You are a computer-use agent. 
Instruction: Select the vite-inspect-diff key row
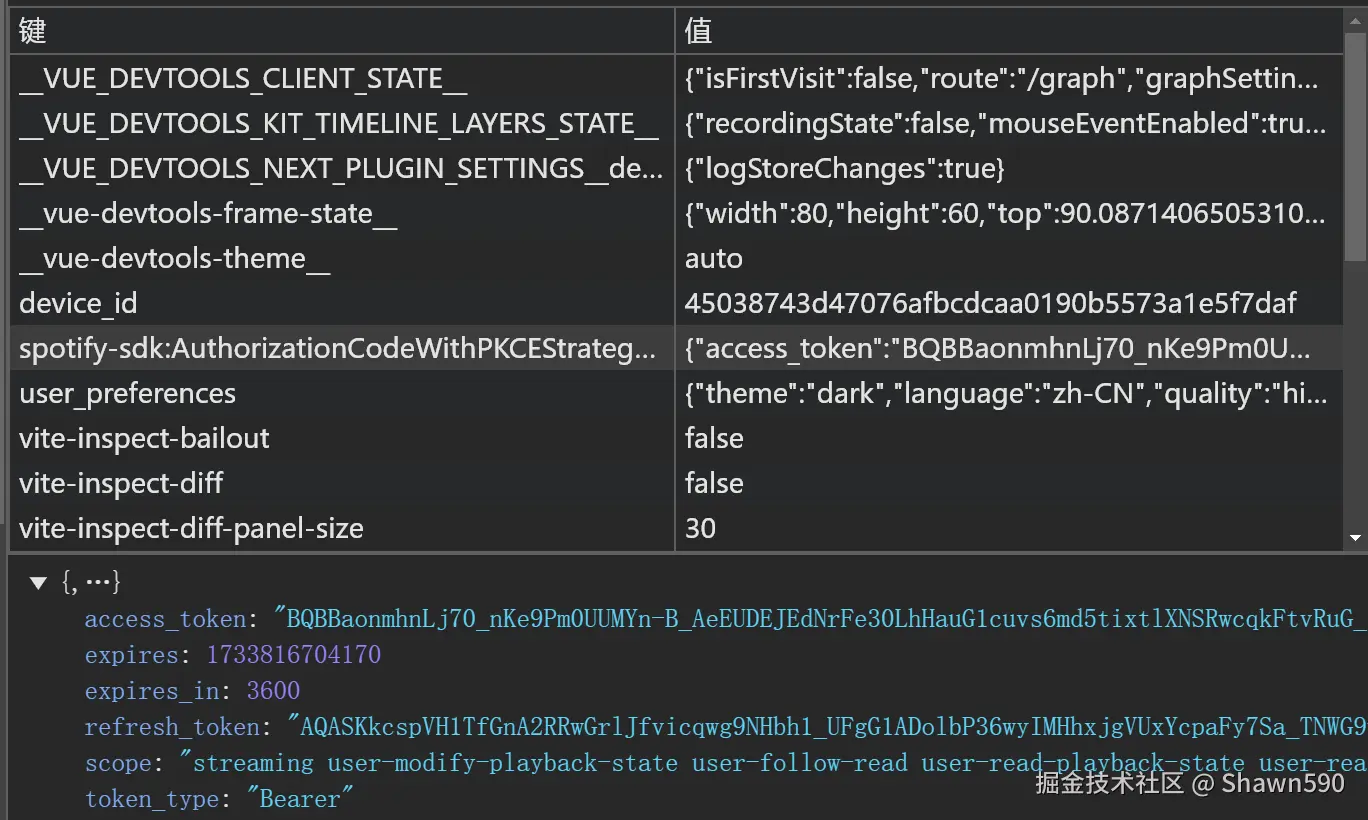121,484
